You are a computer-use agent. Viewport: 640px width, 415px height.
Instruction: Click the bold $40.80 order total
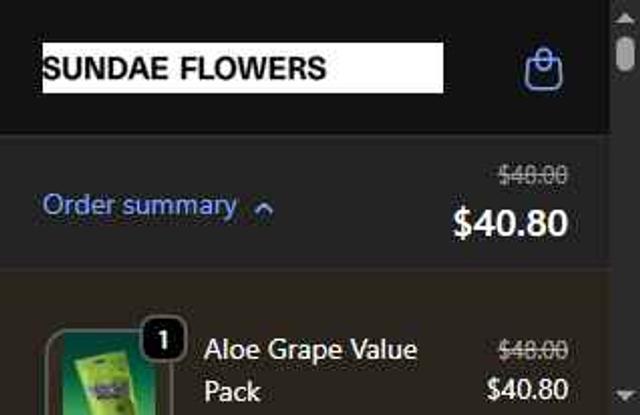[510, 223]
